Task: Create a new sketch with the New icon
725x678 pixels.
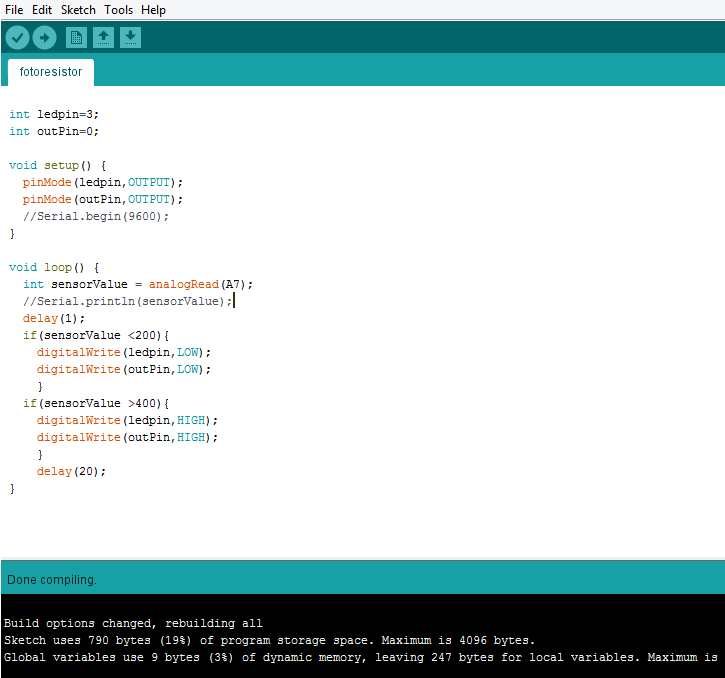Action: click(x=76, y=37)
